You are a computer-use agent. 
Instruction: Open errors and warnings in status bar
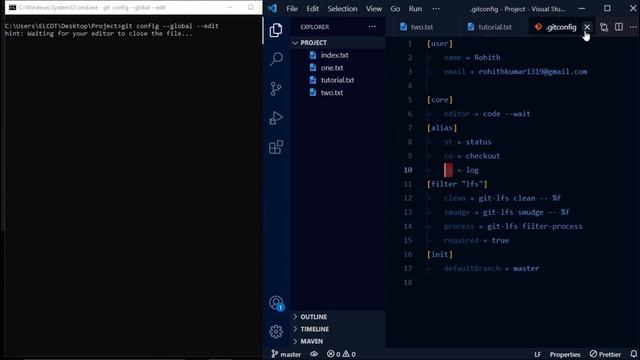click(341, 354)
